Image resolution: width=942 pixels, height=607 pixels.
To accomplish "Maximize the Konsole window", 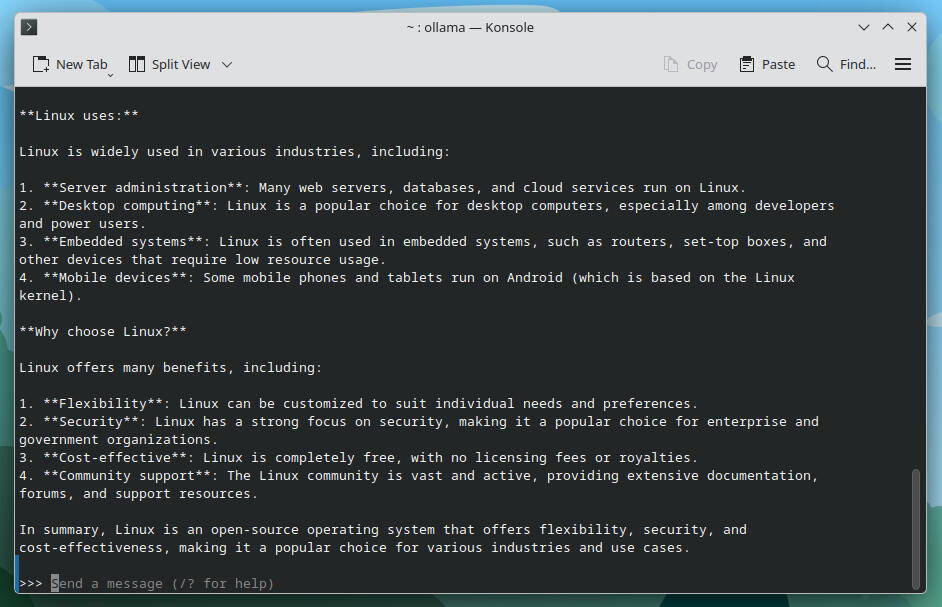I will pyautogui.click(x=887, y=27).
